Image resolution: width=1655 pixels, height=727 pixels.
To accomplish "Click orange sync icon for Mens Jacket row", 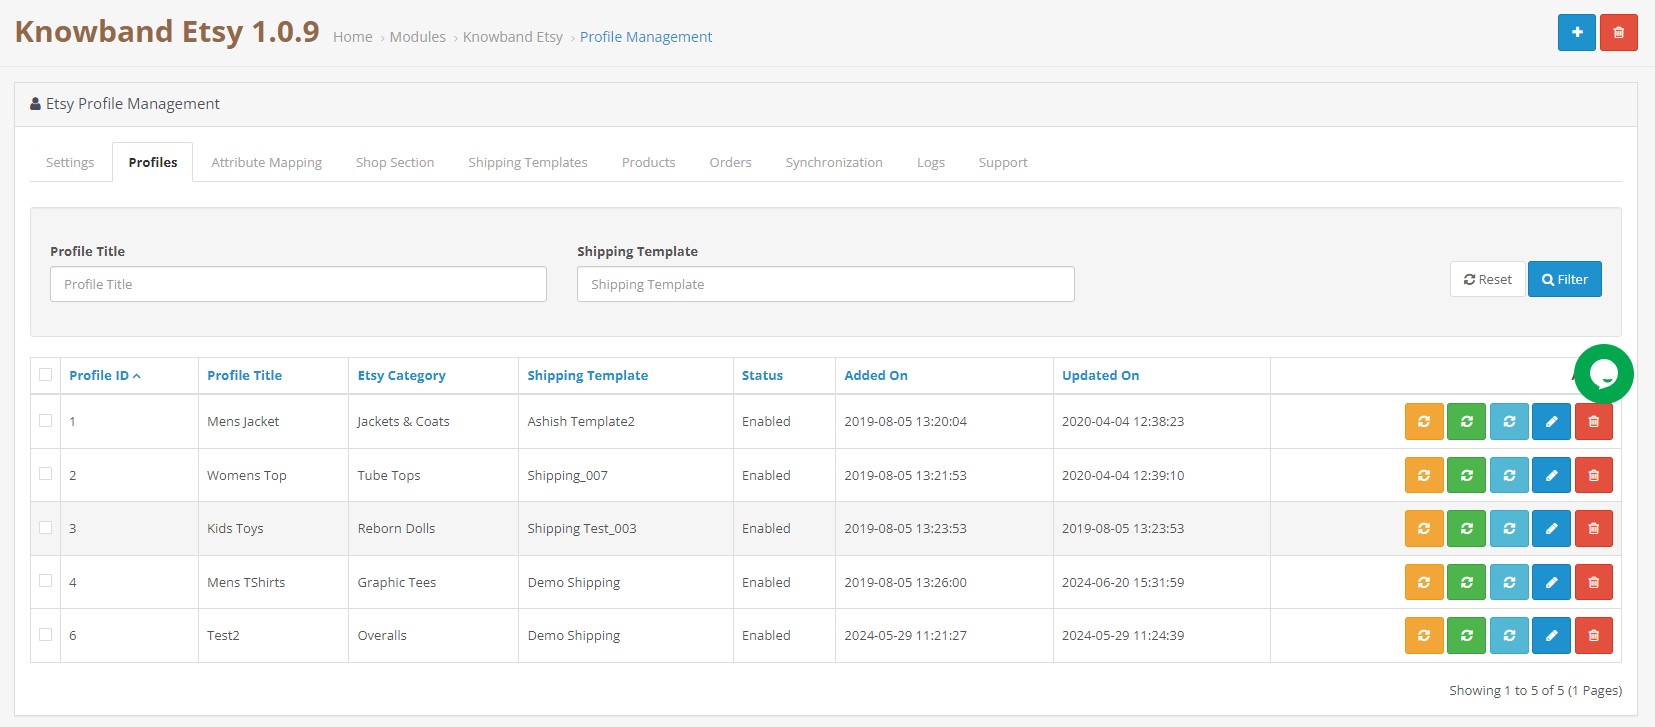I will 1424,421.
